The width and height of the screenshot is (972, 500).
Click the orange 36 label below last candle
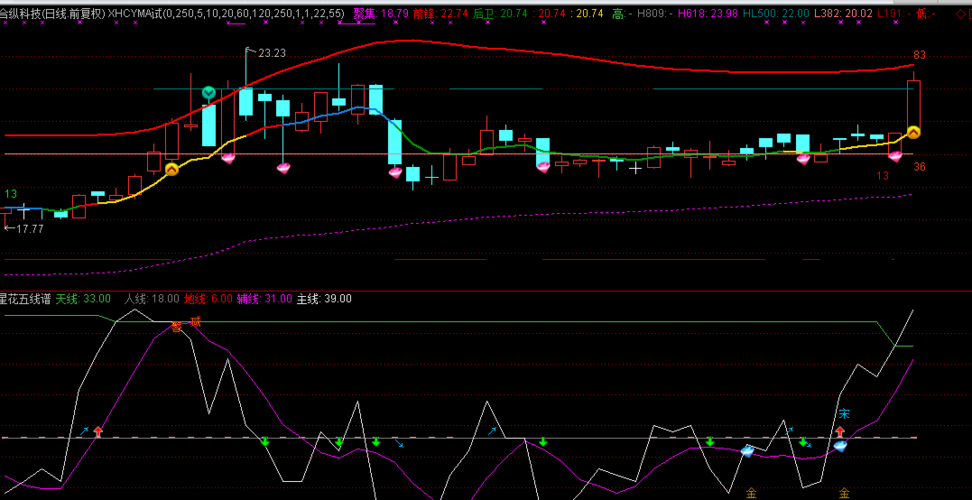919,167
